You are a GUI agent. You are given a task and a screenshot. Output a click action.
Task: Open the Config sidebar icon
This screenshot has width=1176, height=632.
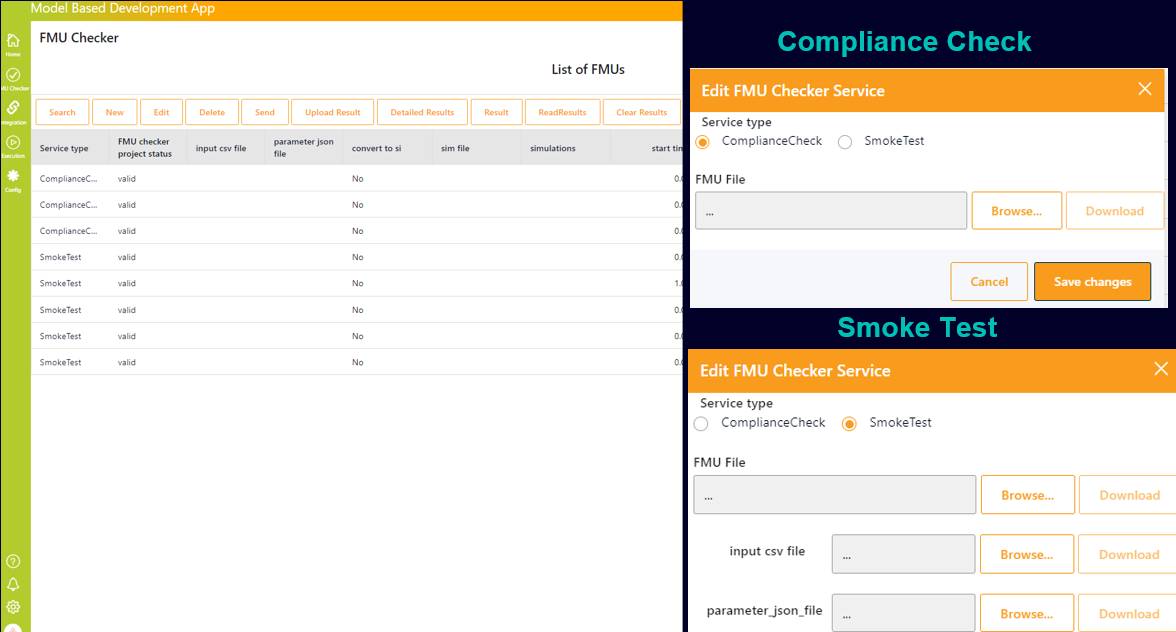click(x=13, y=179)
